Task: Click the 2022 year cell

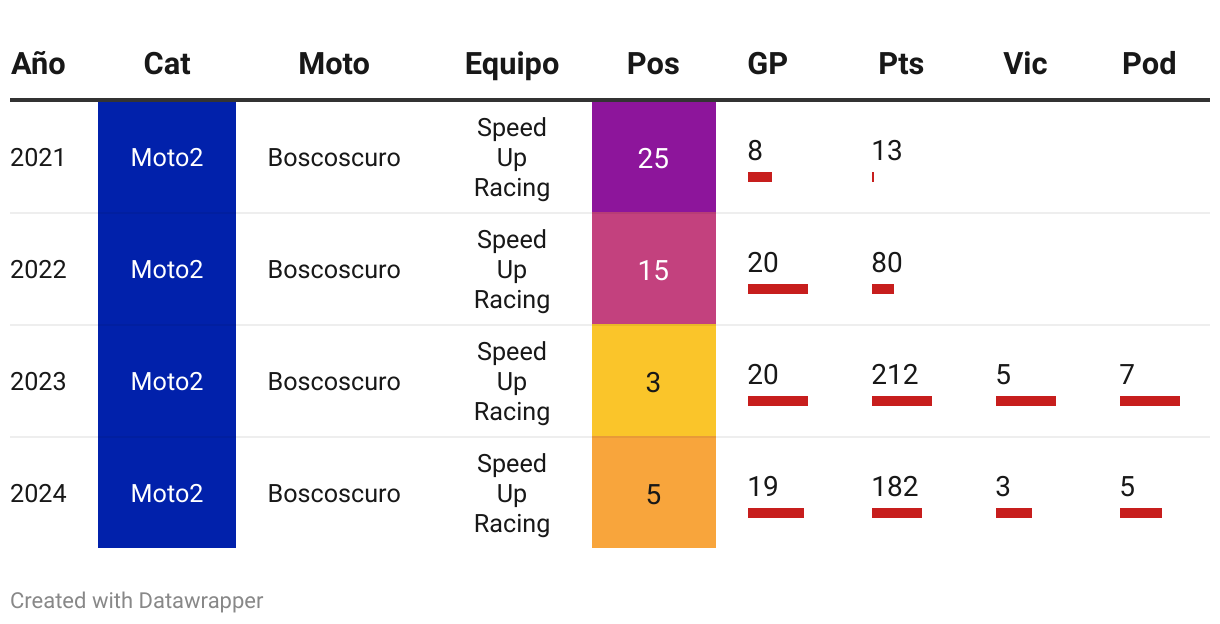Action: (x=38, y=269)
